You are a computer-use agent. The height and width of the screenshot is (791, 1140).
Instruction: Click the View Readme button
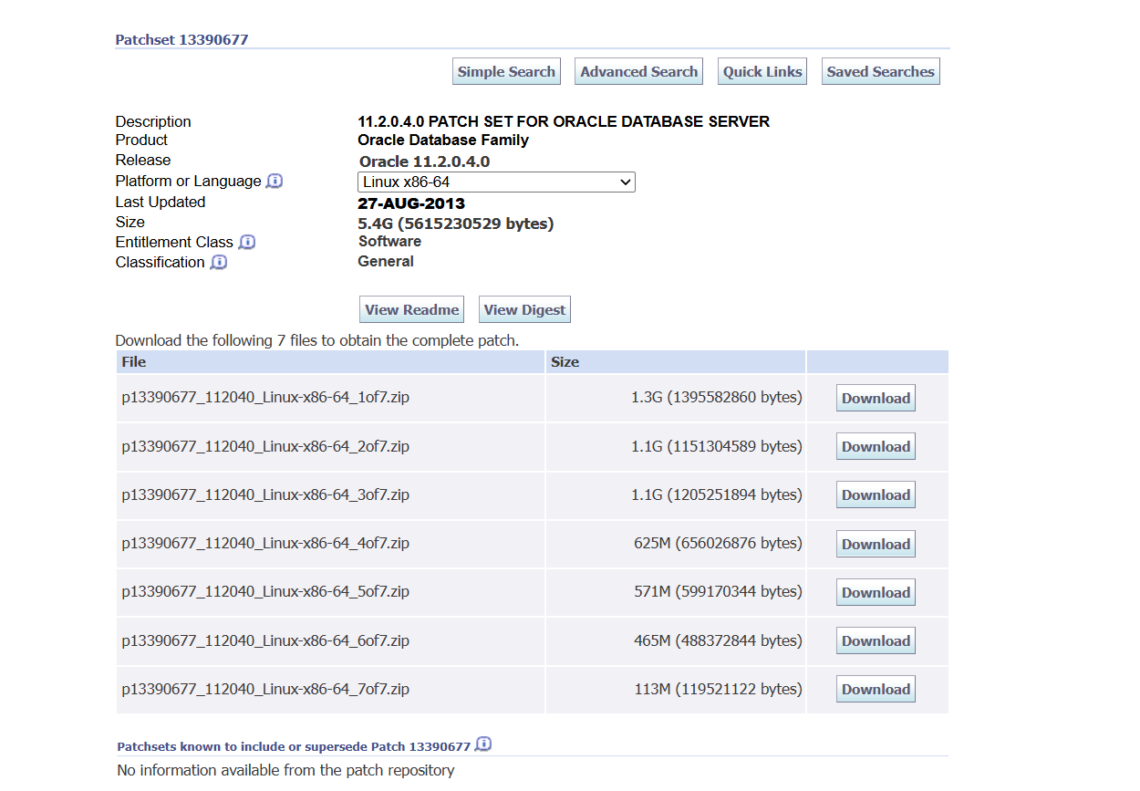tap(412, 310)
